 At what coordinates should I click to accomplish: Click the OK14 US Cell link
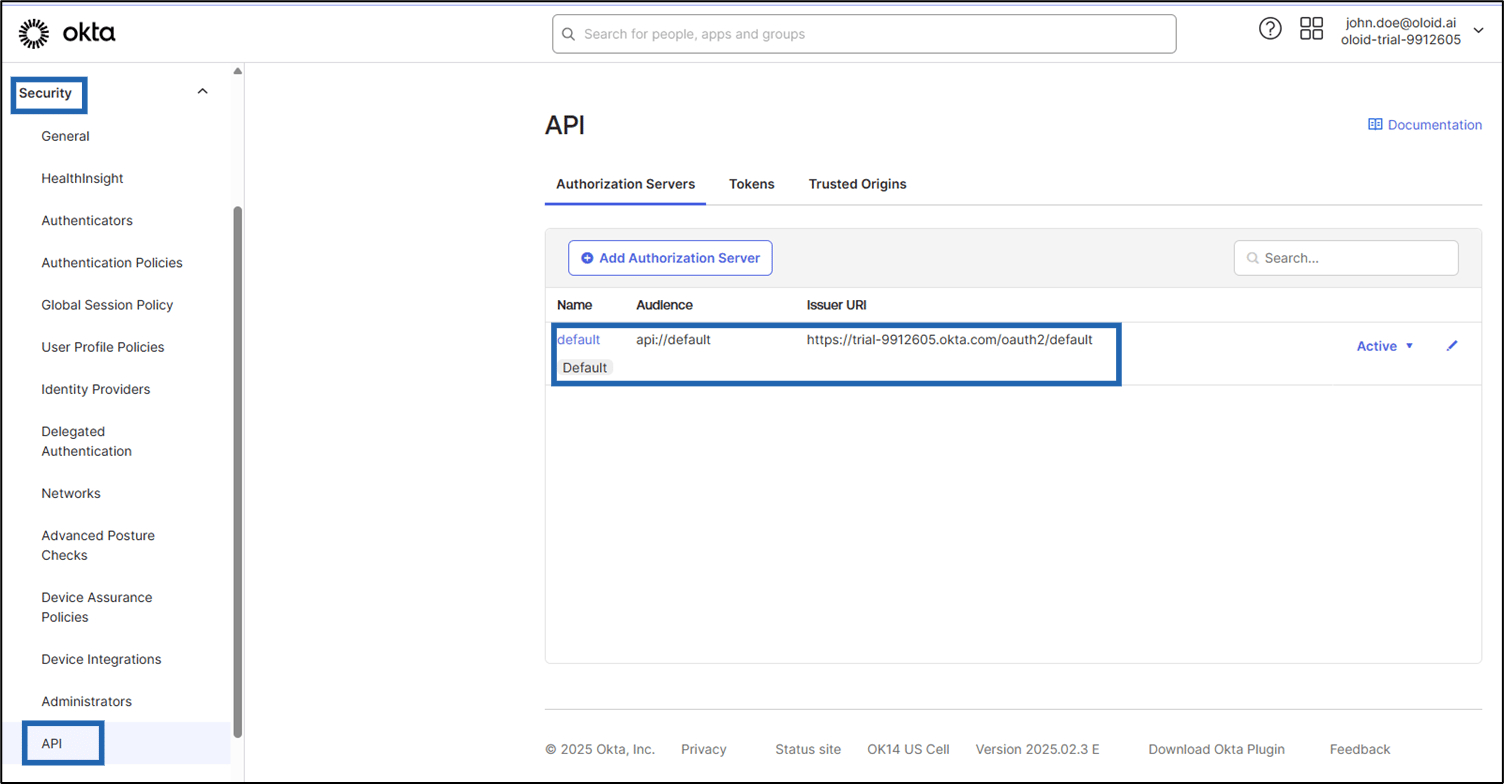[x=908, y=749]
